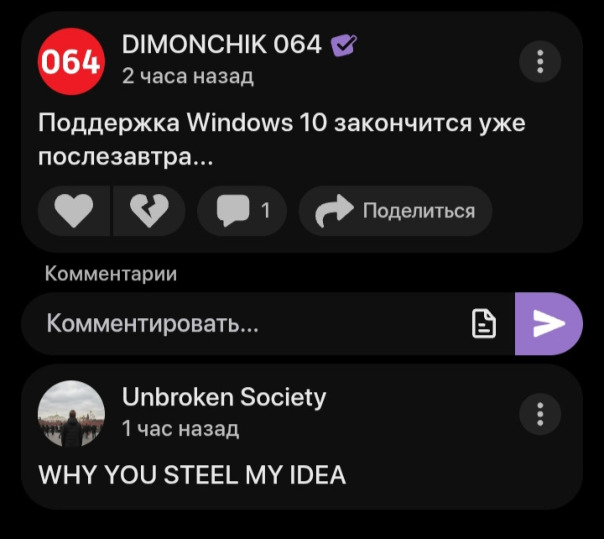Attach a file using document icon
Screen dimensions: 604x539
point(484,323)
